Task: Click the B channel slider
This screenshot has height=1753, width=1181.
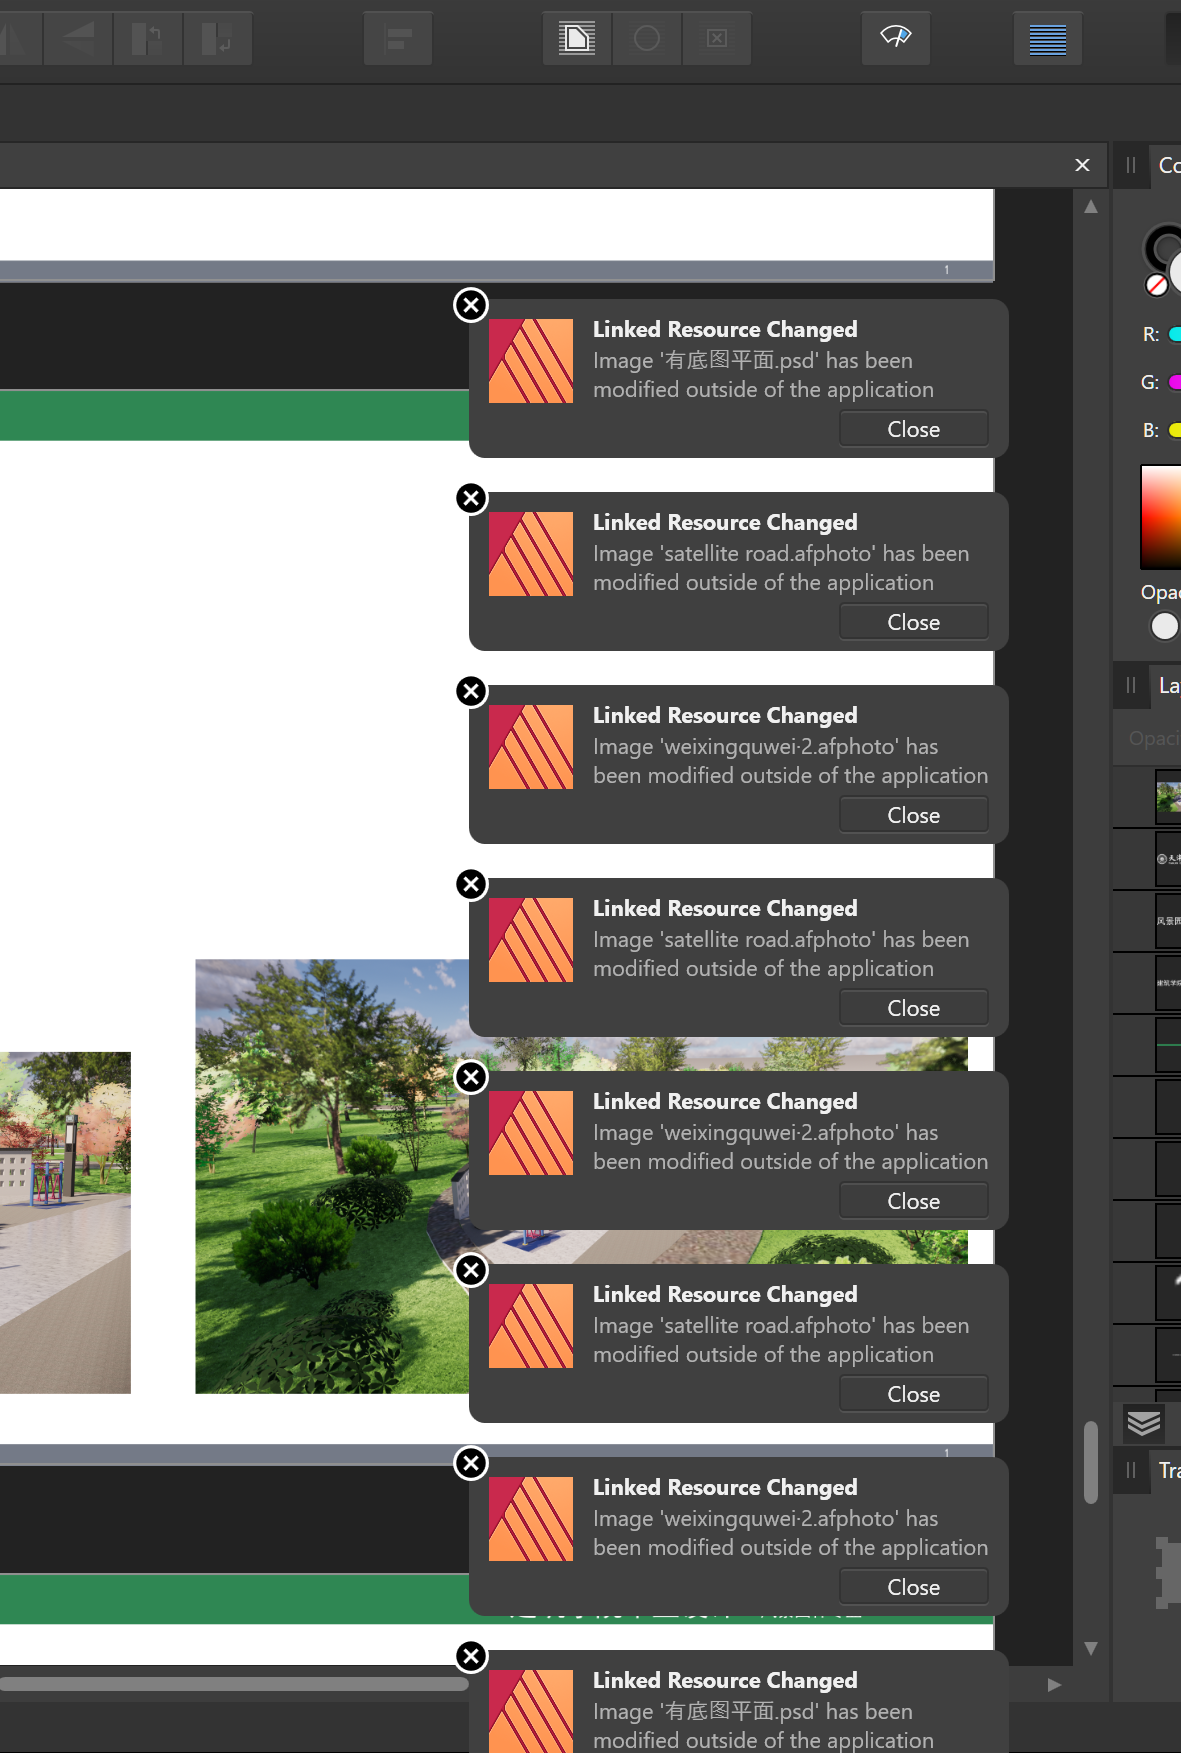Action: [x=1175, y=430]
